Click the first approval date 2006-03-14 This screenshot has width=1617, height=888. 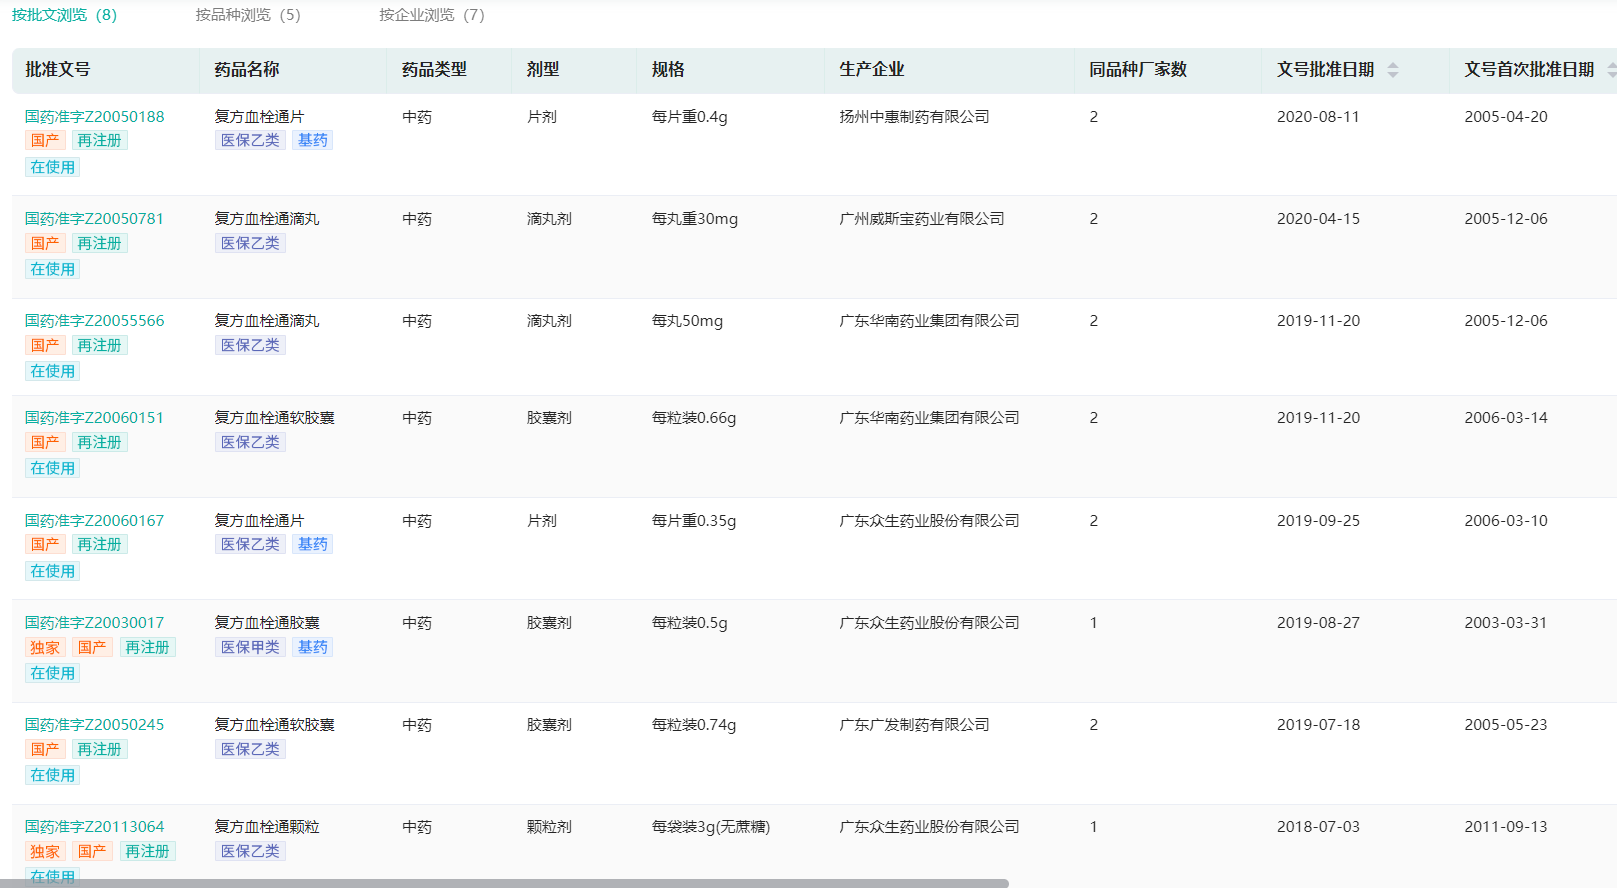(x=1506, y=418)
